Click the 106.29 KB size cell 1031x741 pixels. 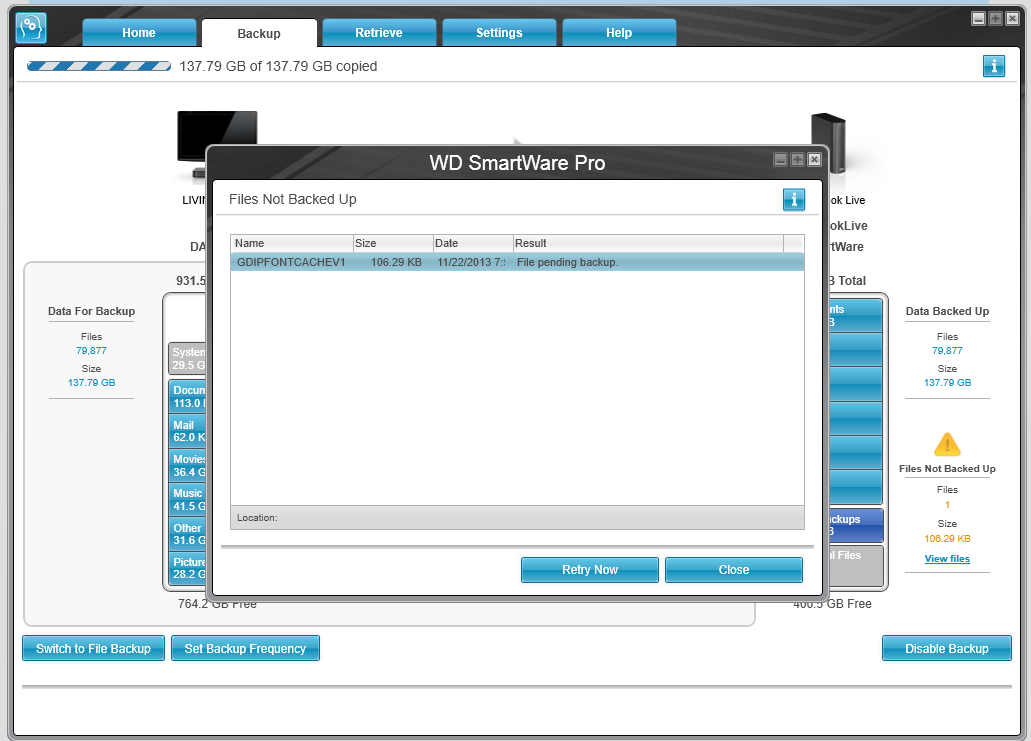tap(396, 262)
